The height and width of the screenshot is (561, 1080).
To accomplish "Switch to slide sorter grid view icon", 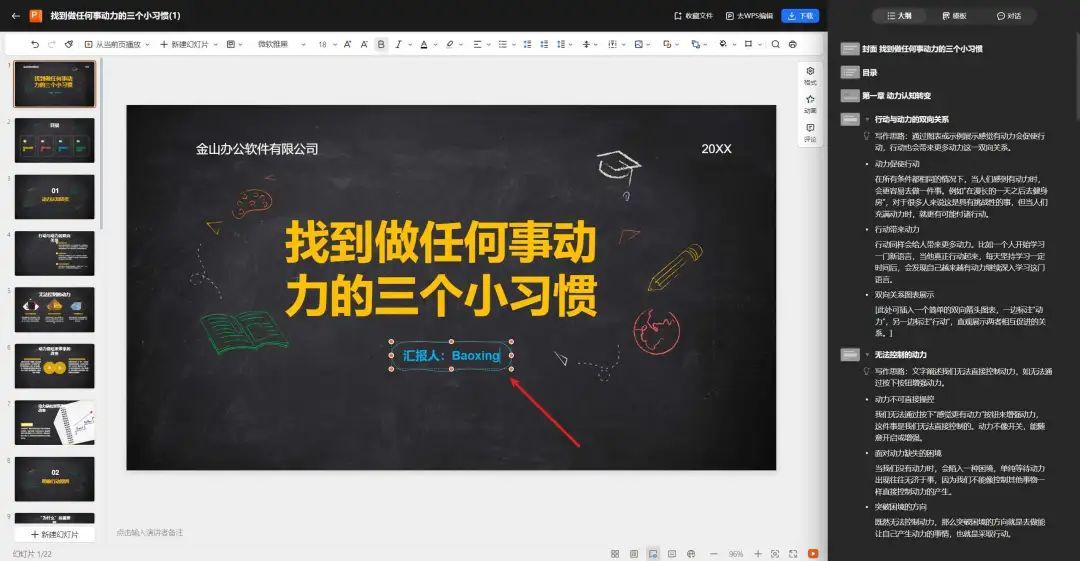I will [615, 553].
